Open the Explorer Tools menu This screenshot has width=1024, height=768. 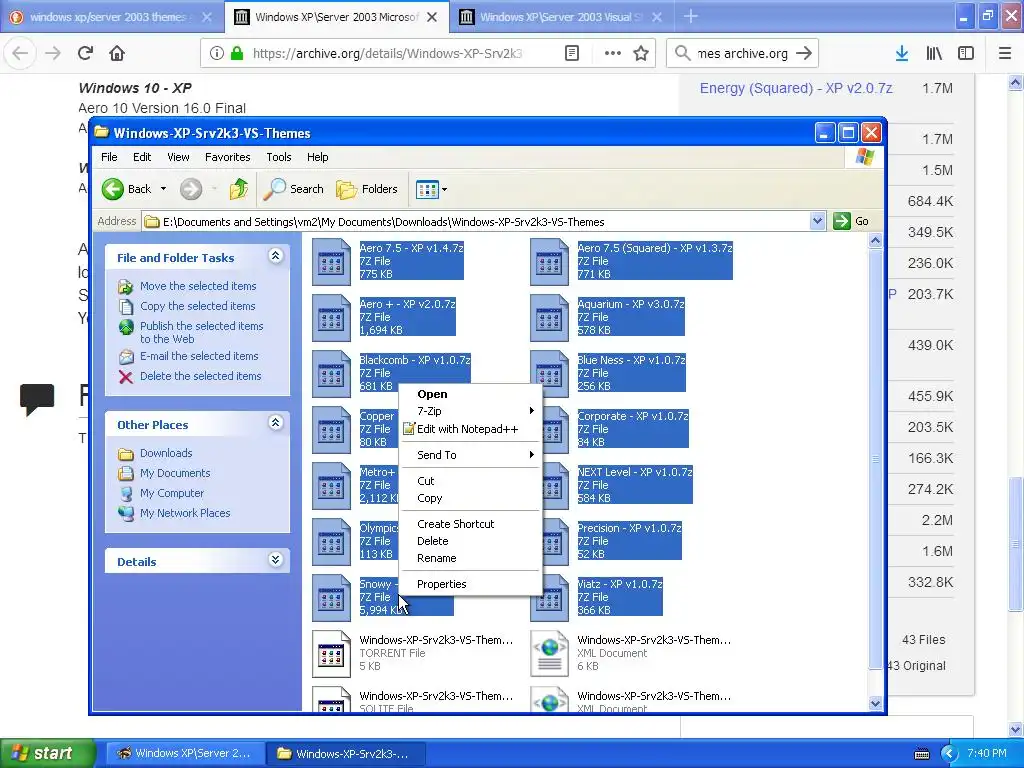[x=279, y=157]
